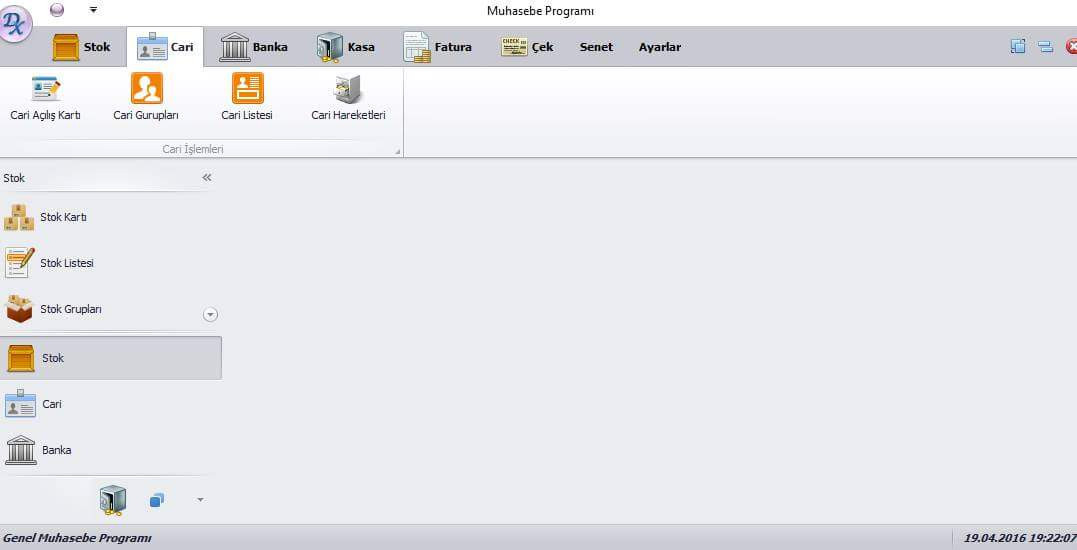This screenshot has width=1077, height=550.
Task: Switch to the Fatura ribbon tab
Action: [x=438, y=47]
